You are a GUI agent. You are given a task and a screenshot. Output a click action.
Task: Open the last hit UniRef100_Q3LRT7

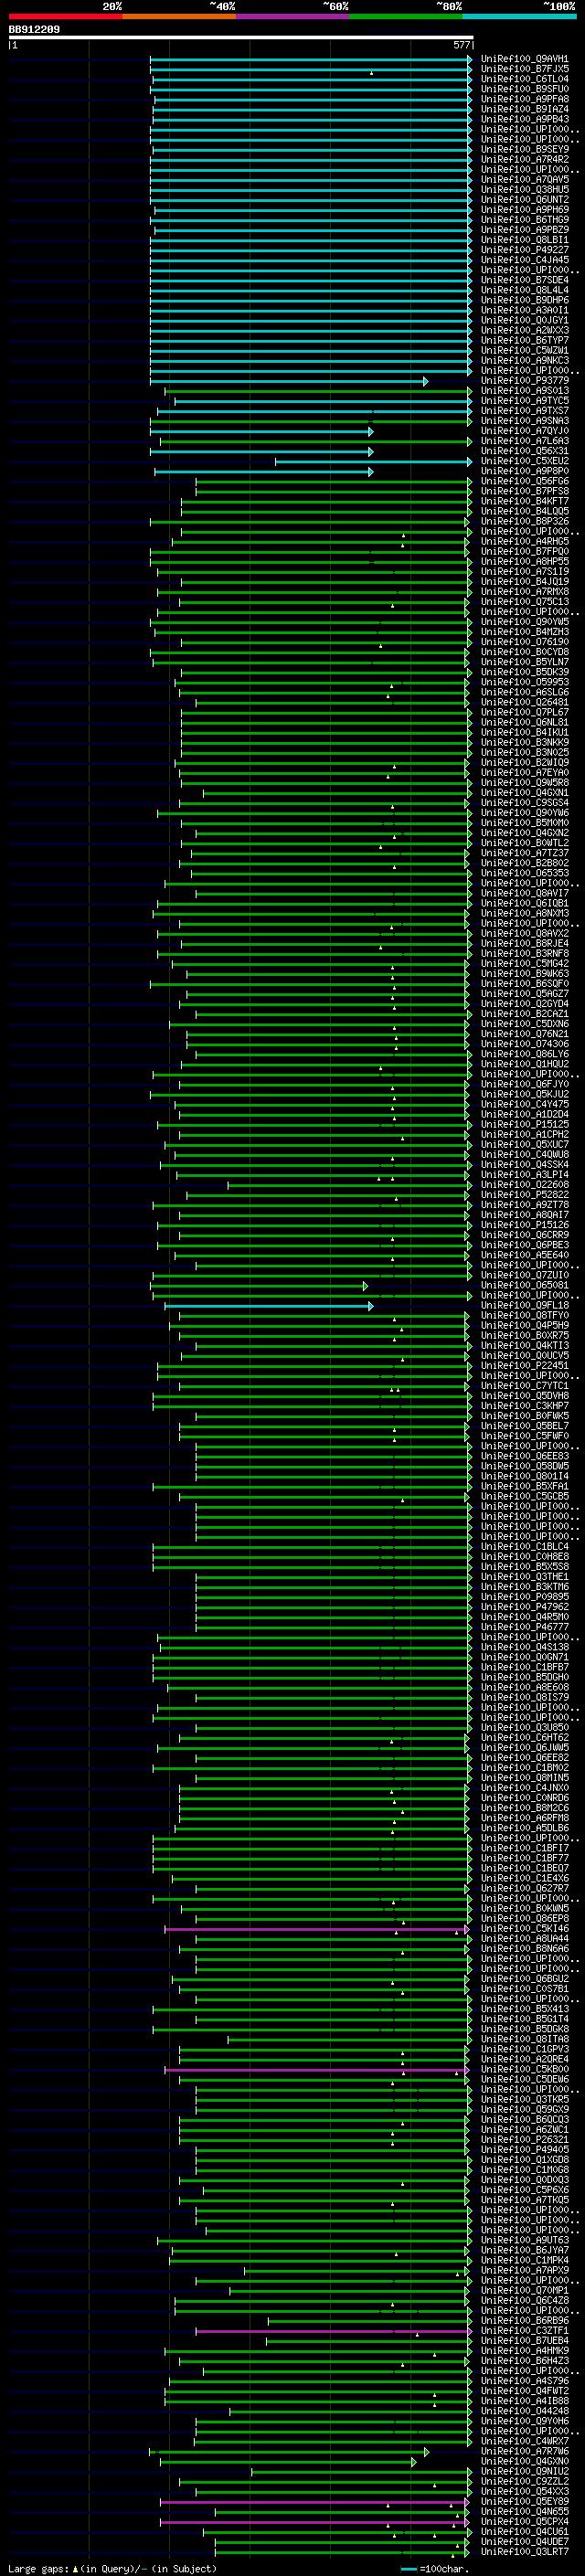(x=525, y=2552)
